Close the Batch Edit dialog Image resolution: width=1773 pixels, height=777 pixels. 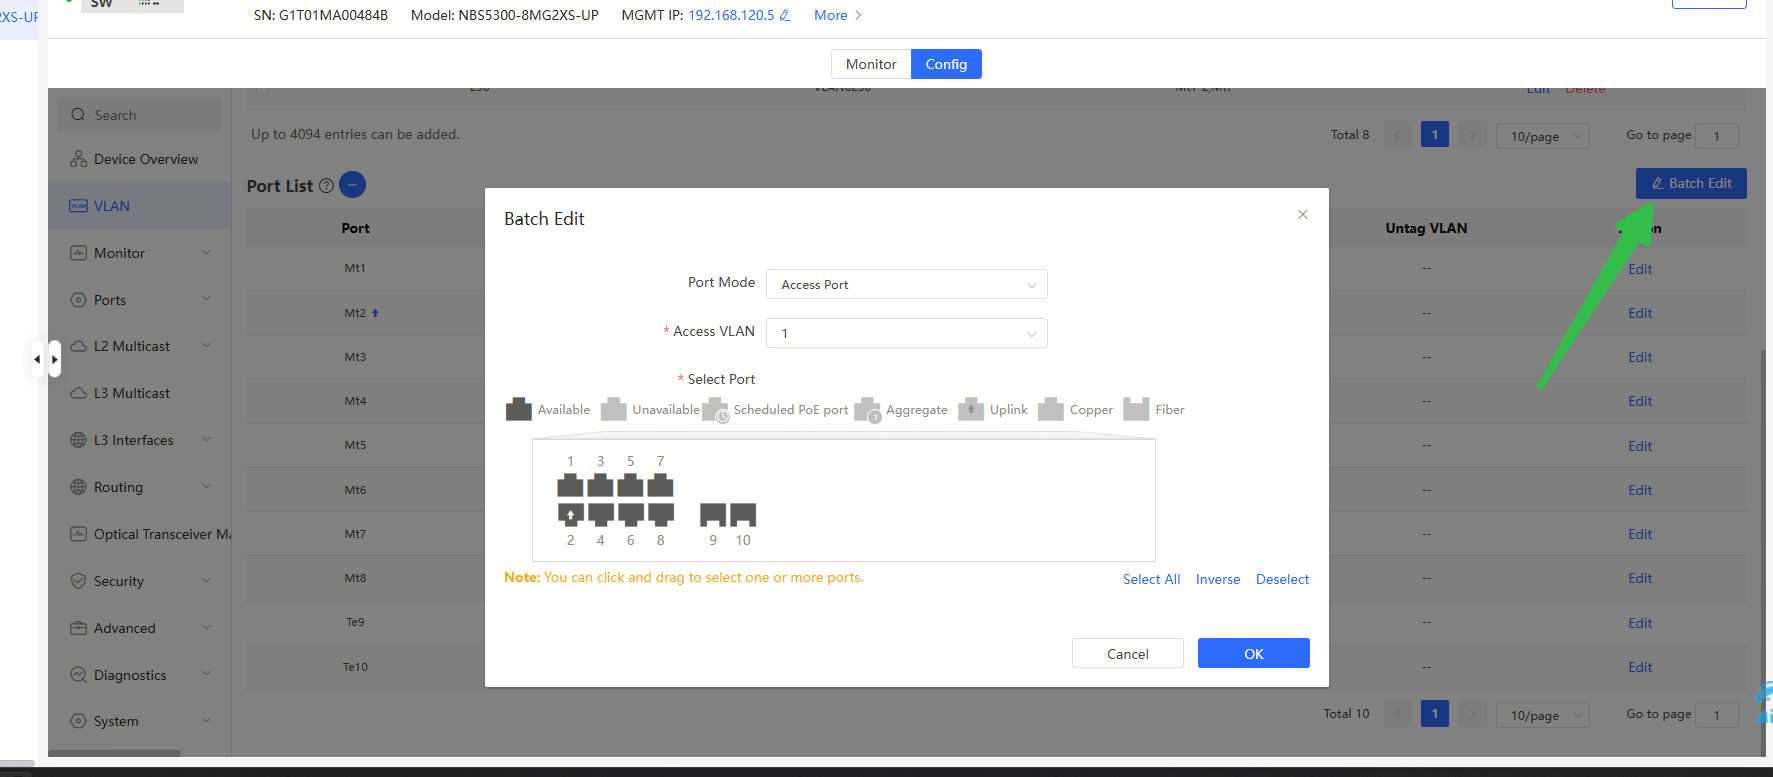click(1302, 215)
